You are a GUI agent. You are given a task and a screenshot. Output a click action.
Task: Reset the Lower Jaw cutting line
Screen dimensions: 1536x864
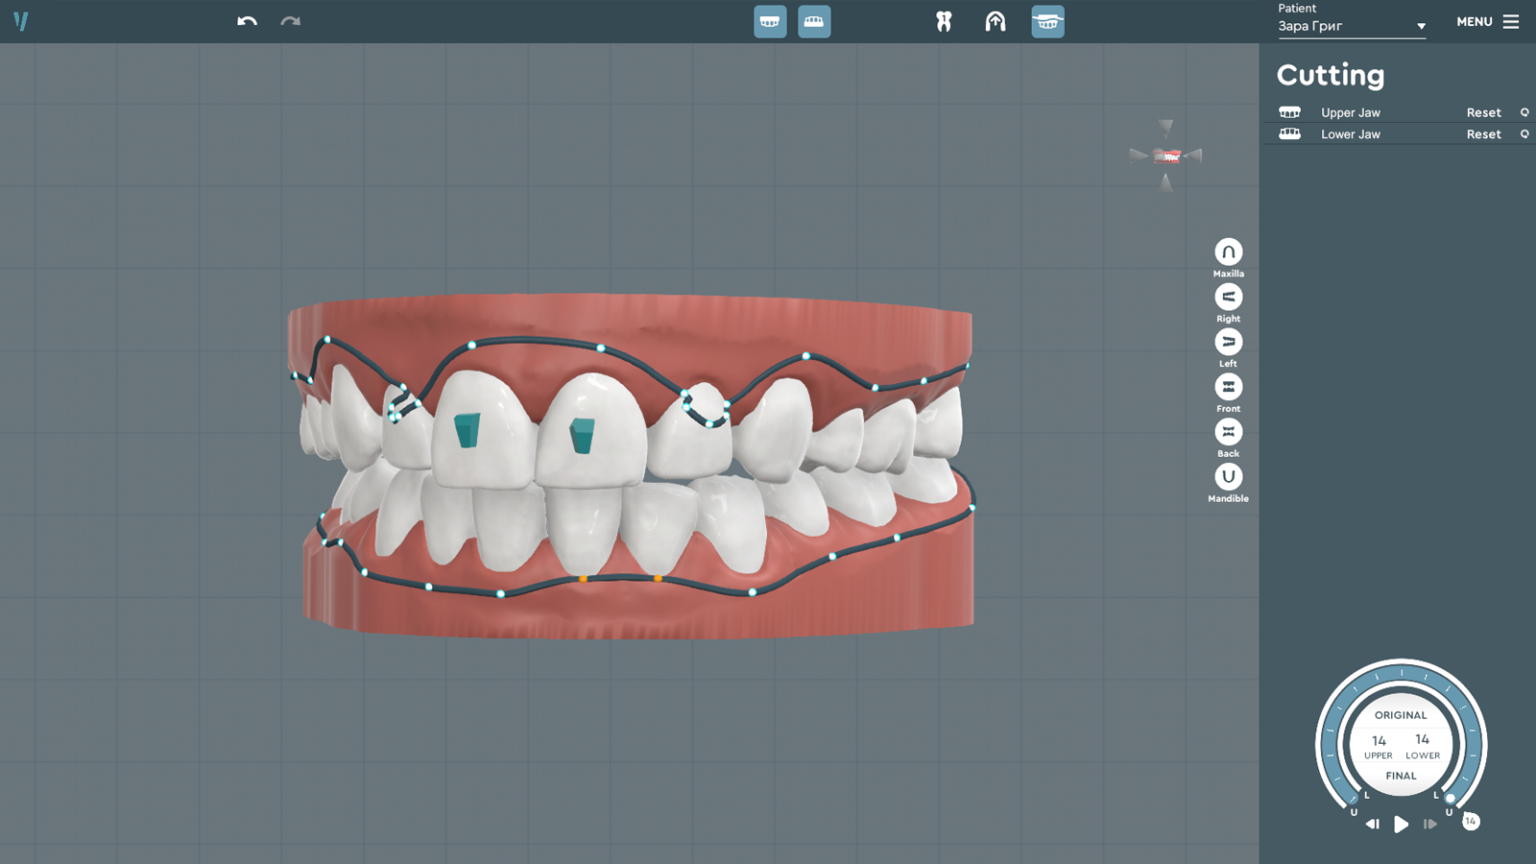pyautogui.click(x=1483, y=134)
